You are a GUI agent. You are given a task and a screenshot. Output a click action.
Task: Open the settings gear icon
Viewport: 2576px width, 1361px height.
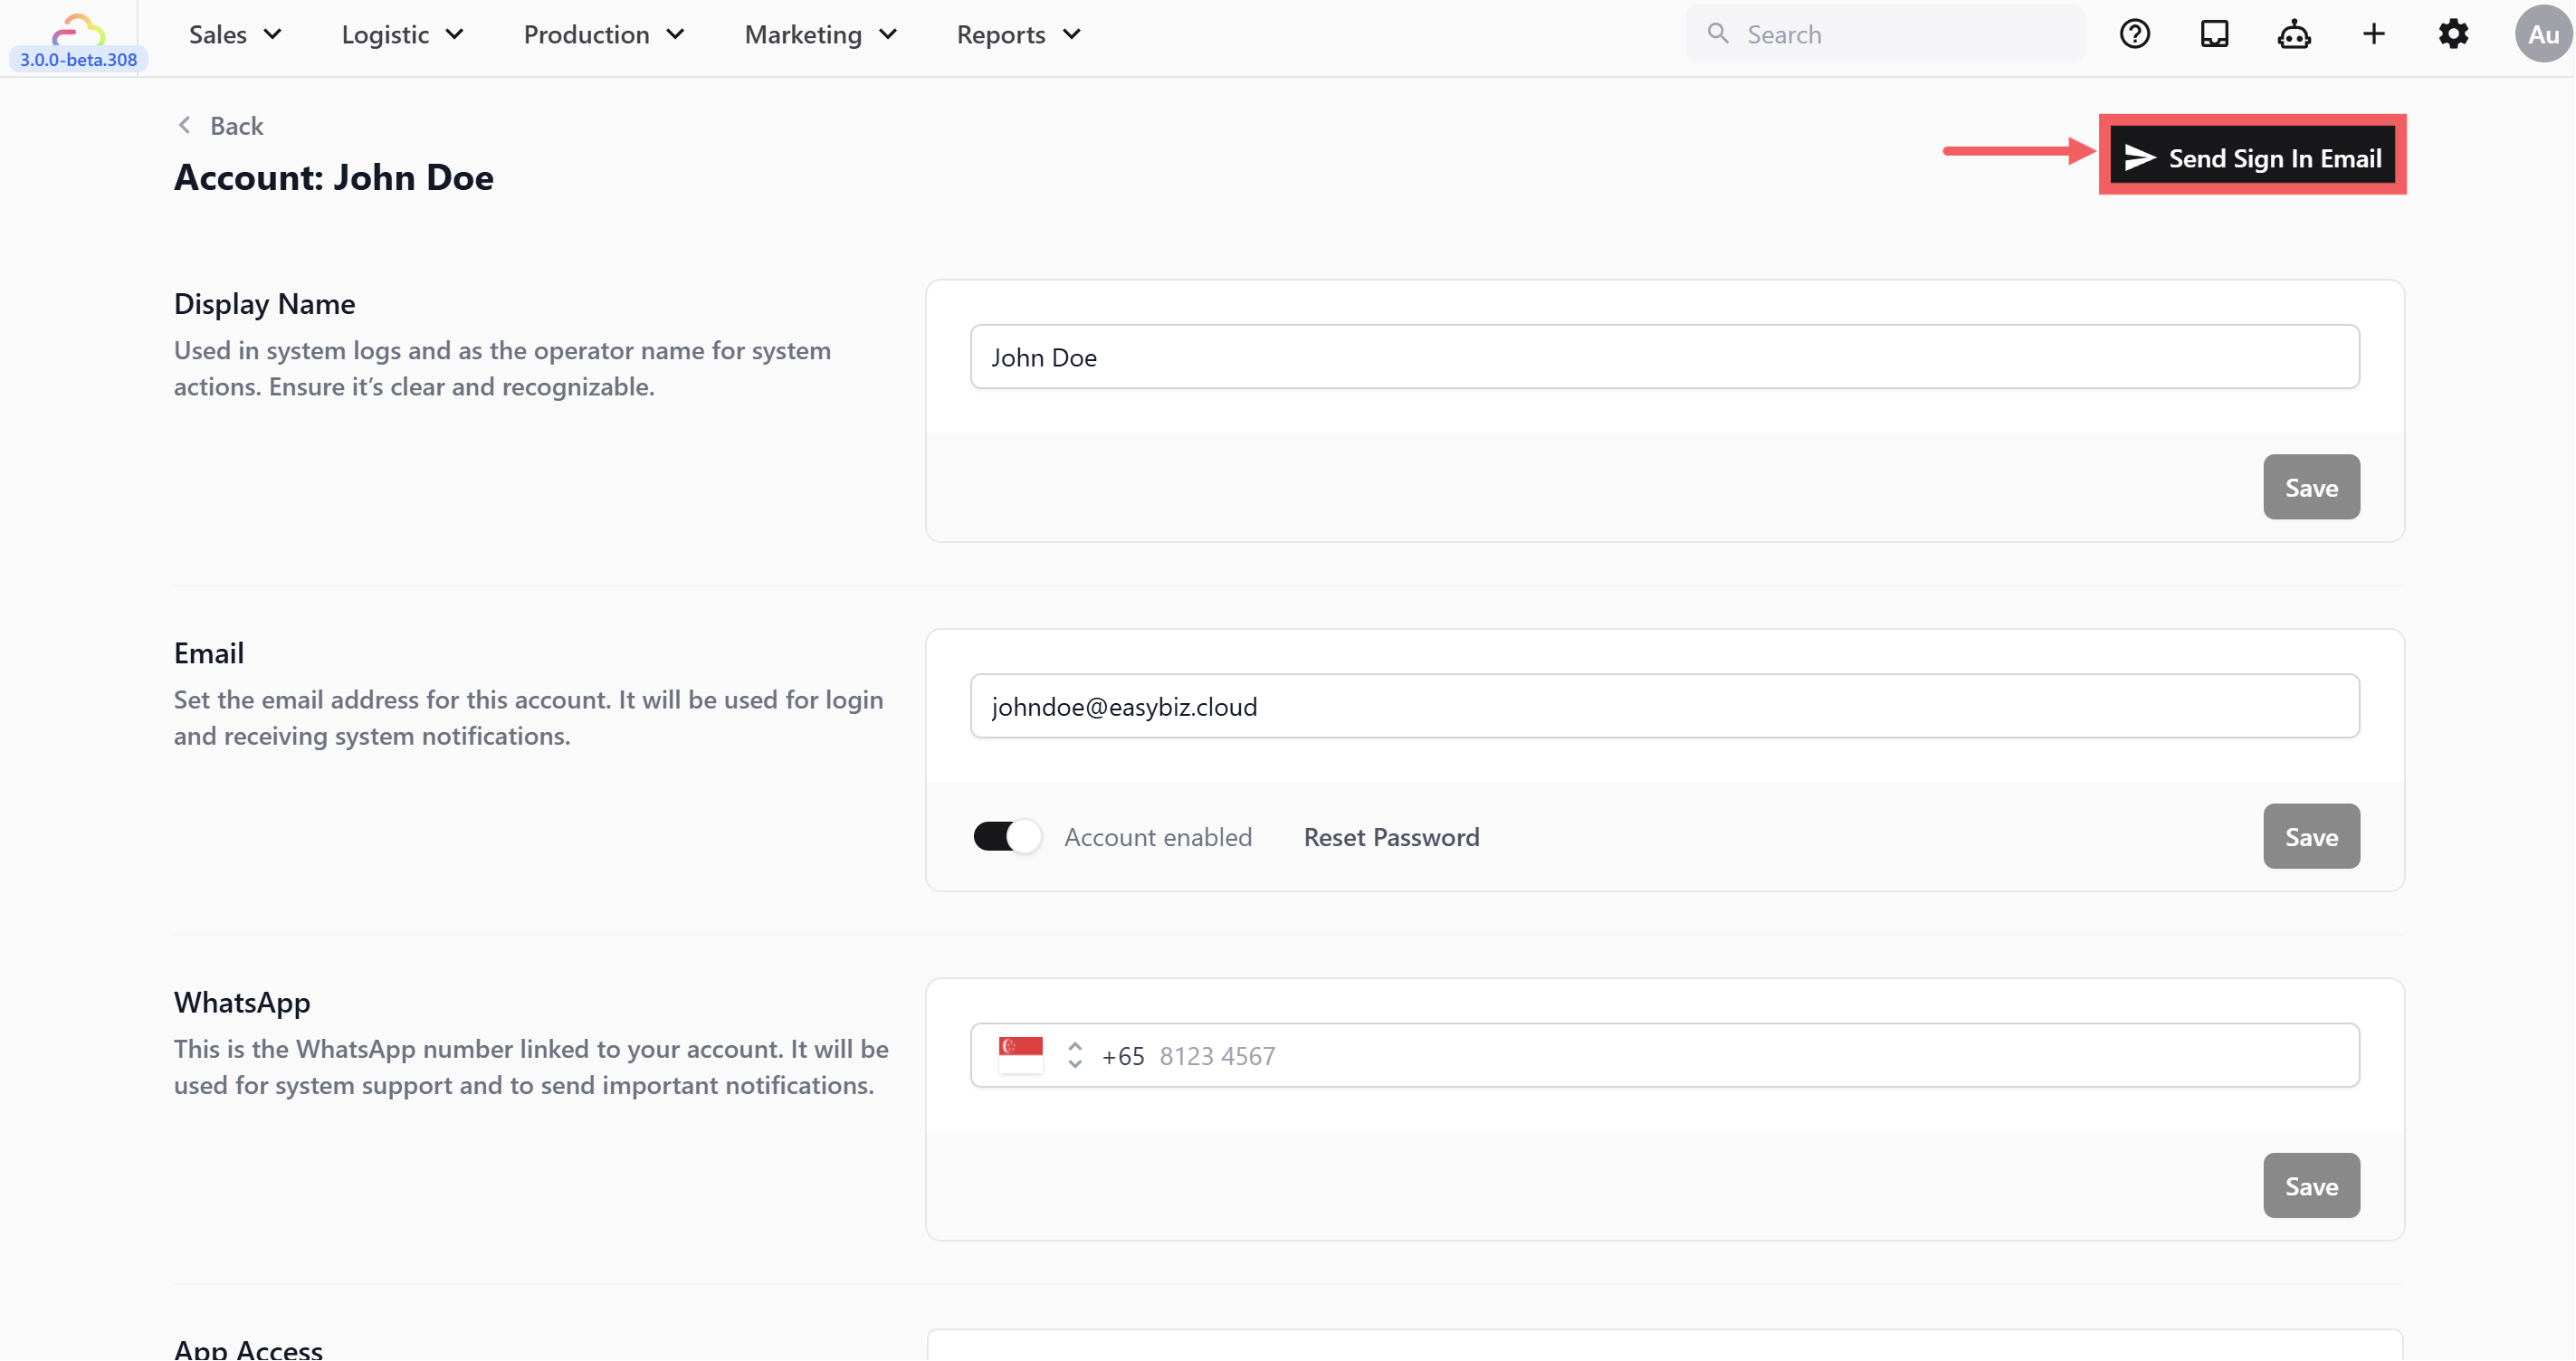(x=2453, y=34)
